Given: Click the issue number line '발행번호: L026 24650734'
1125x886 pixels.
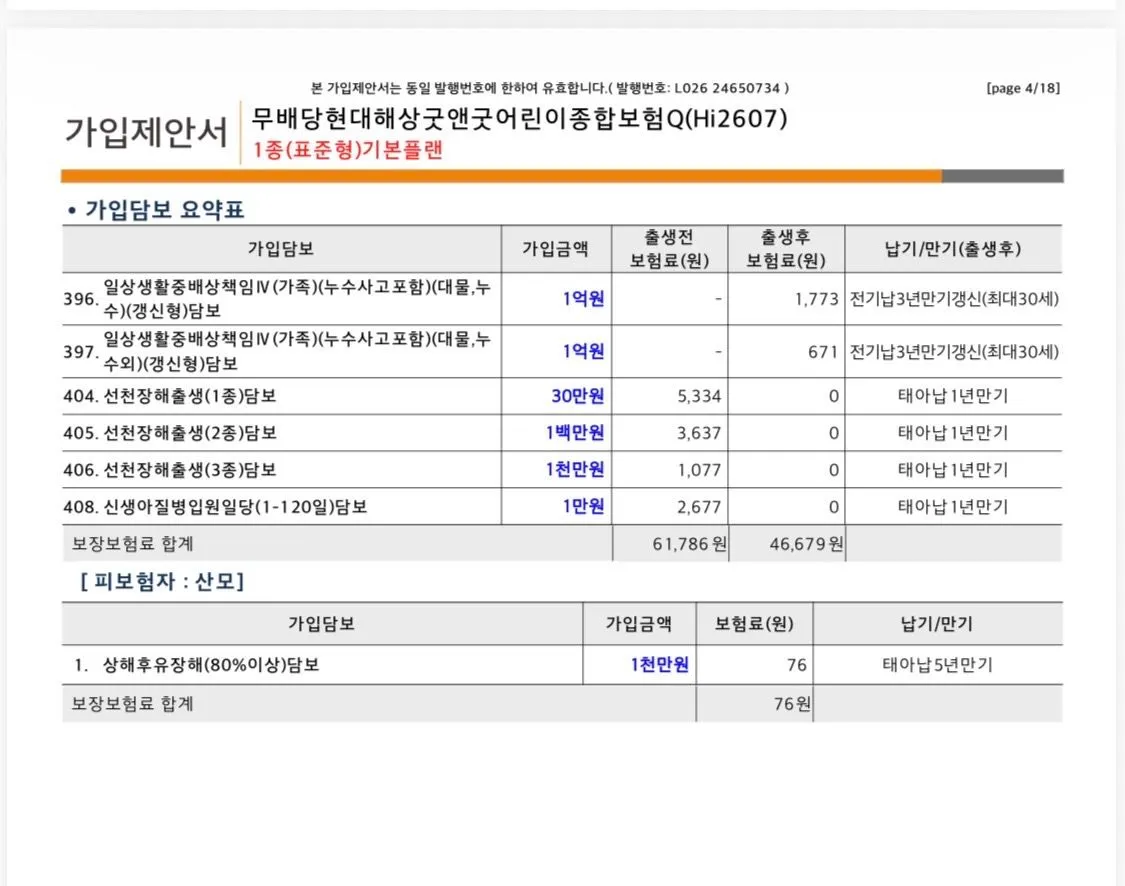Looking at the screenshot, I should point(697,88).
